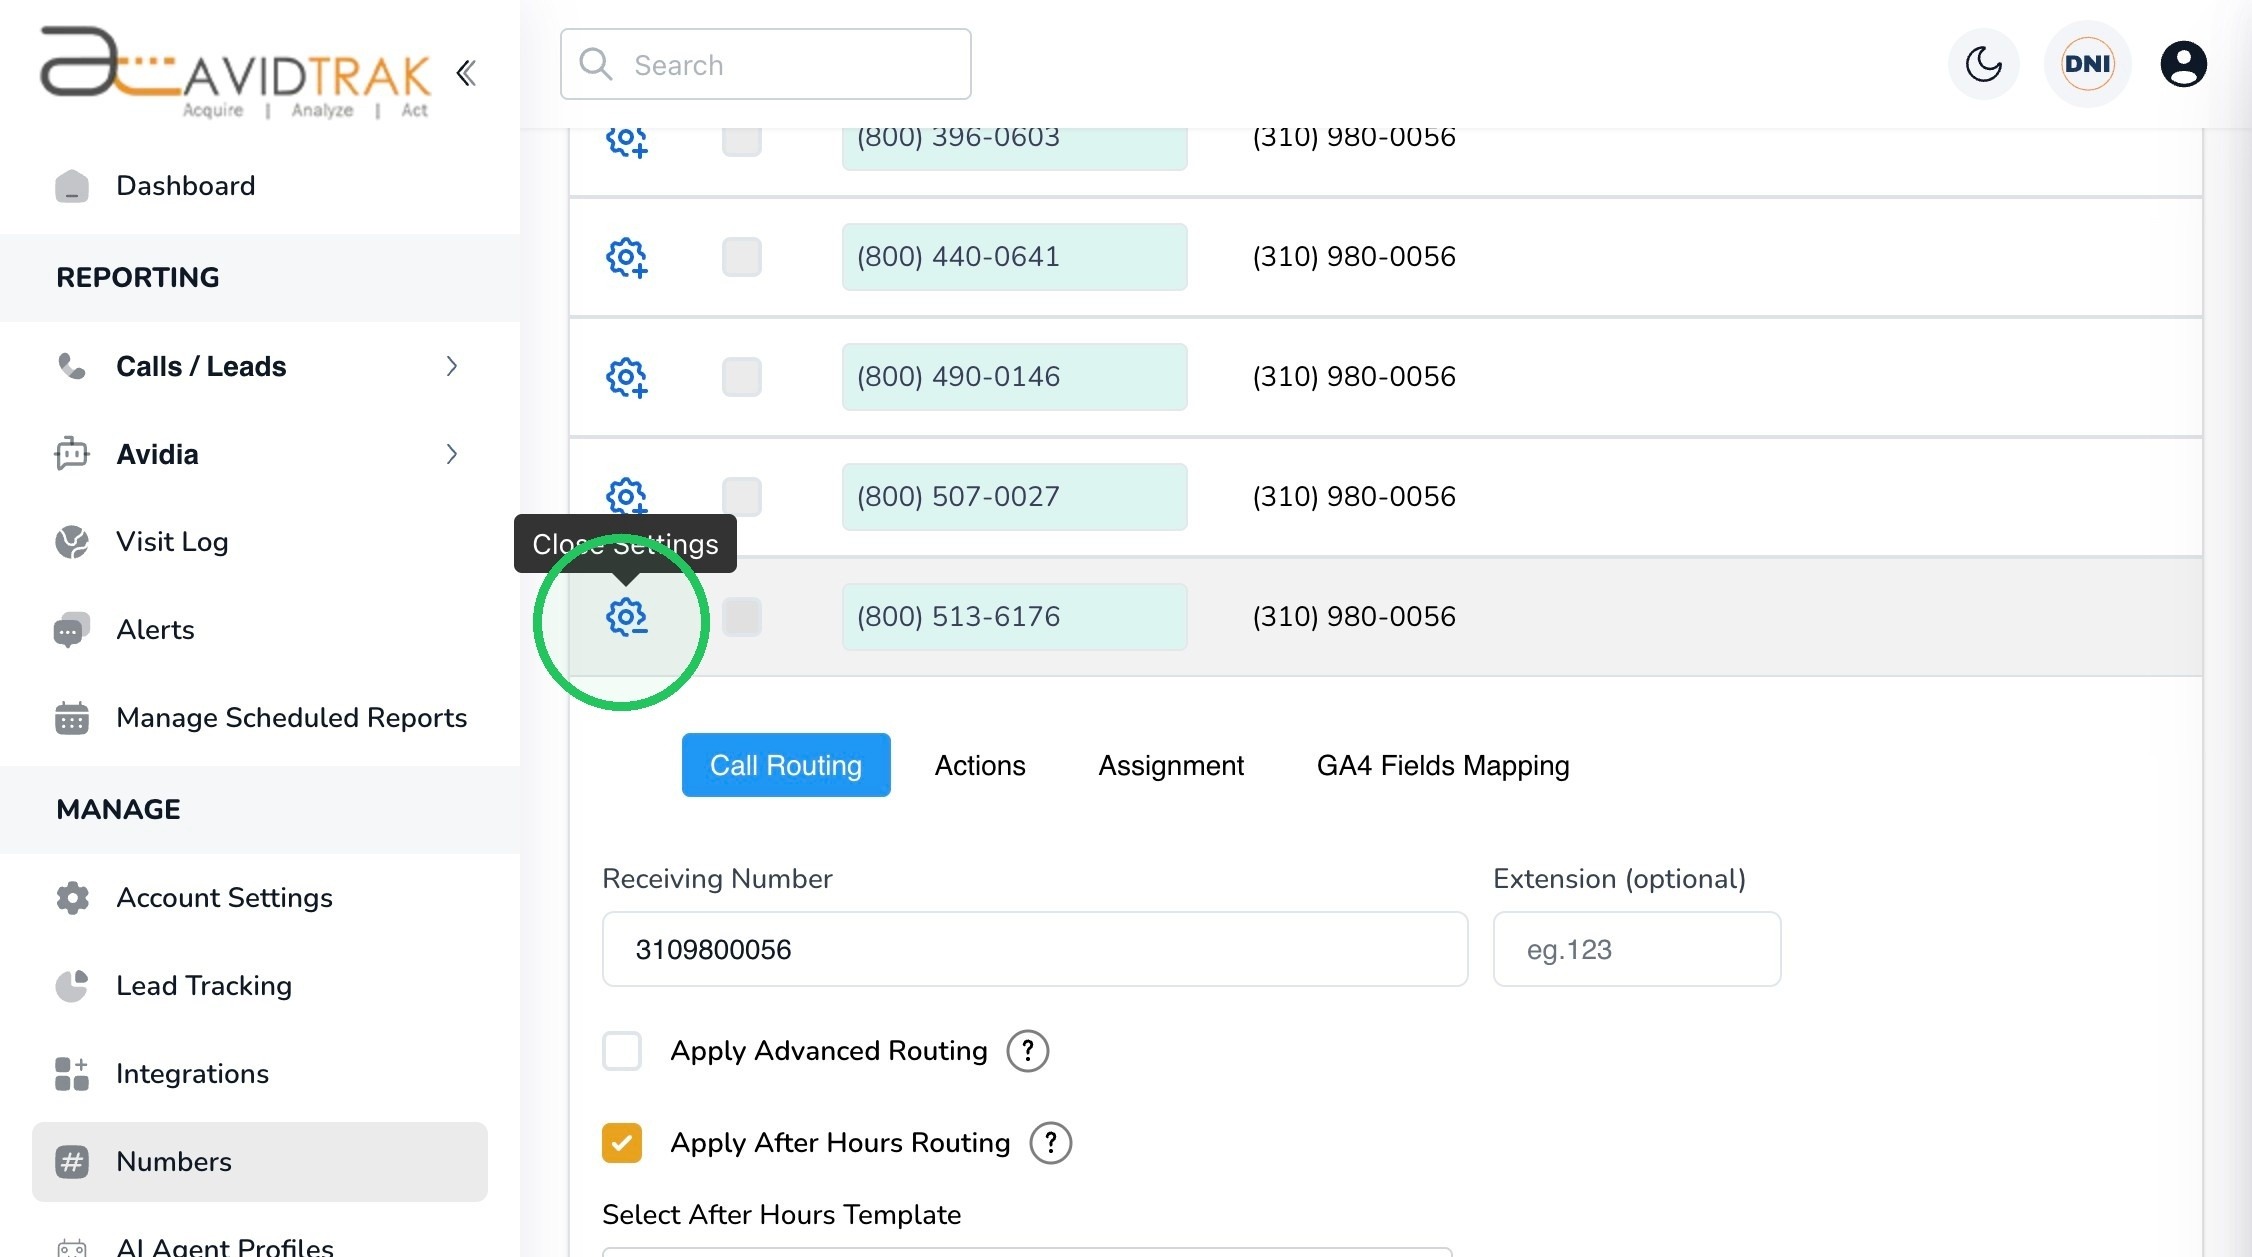Select checkbox for (800) 440-0641 row
Image resolution: width=2252 pixels, height=1257 pixels.
[742, 257]
